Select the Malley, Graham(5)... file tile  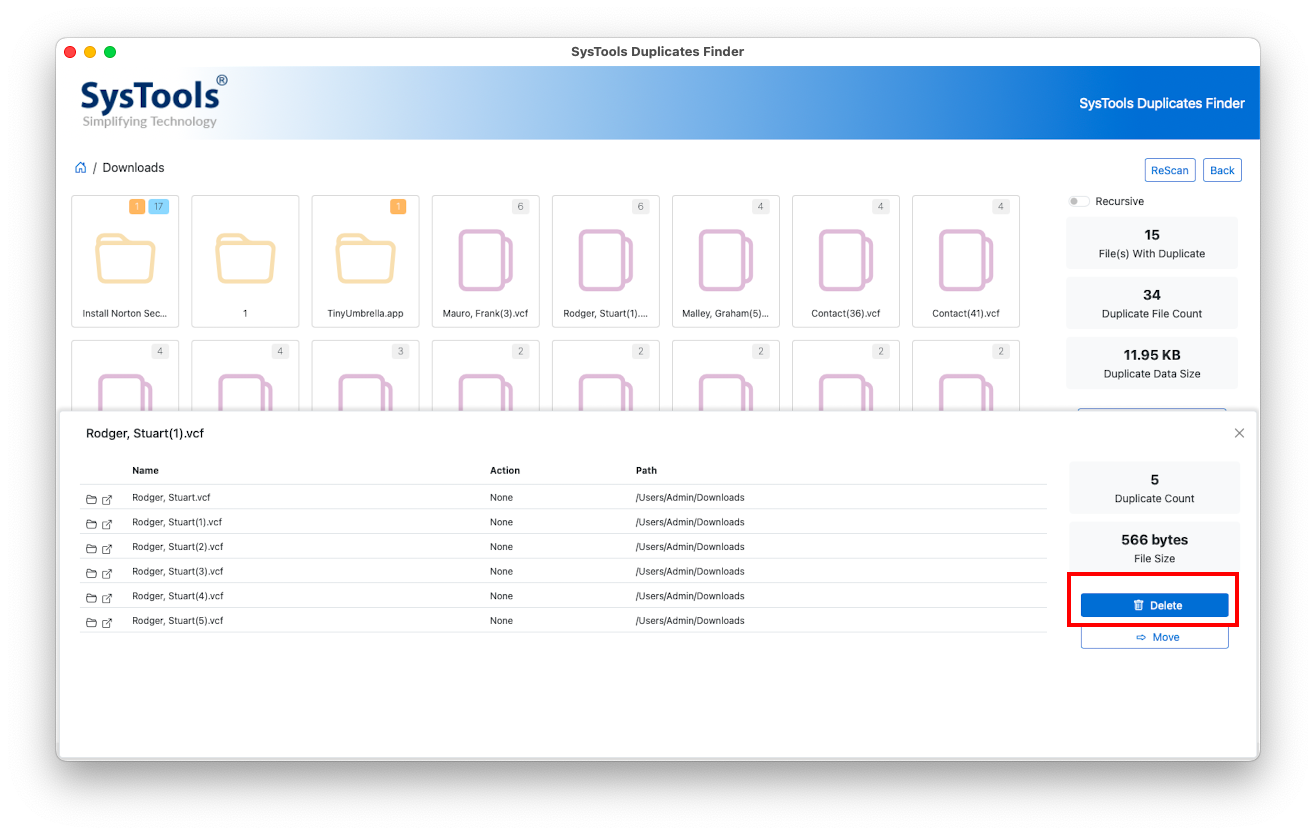point(725,261)
